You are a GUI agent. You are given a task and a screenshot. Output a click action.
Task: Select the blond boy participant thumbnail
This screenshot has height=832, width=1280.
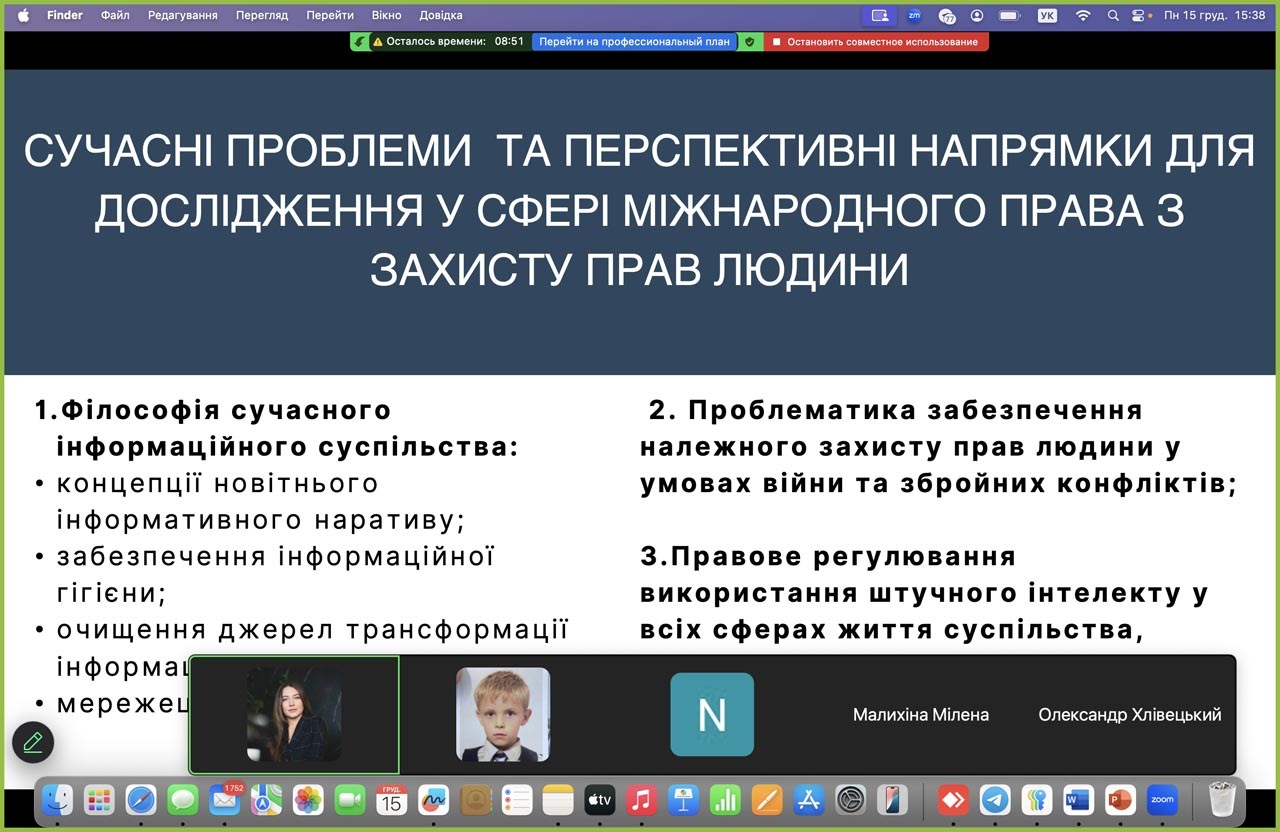tap(503, 715)
